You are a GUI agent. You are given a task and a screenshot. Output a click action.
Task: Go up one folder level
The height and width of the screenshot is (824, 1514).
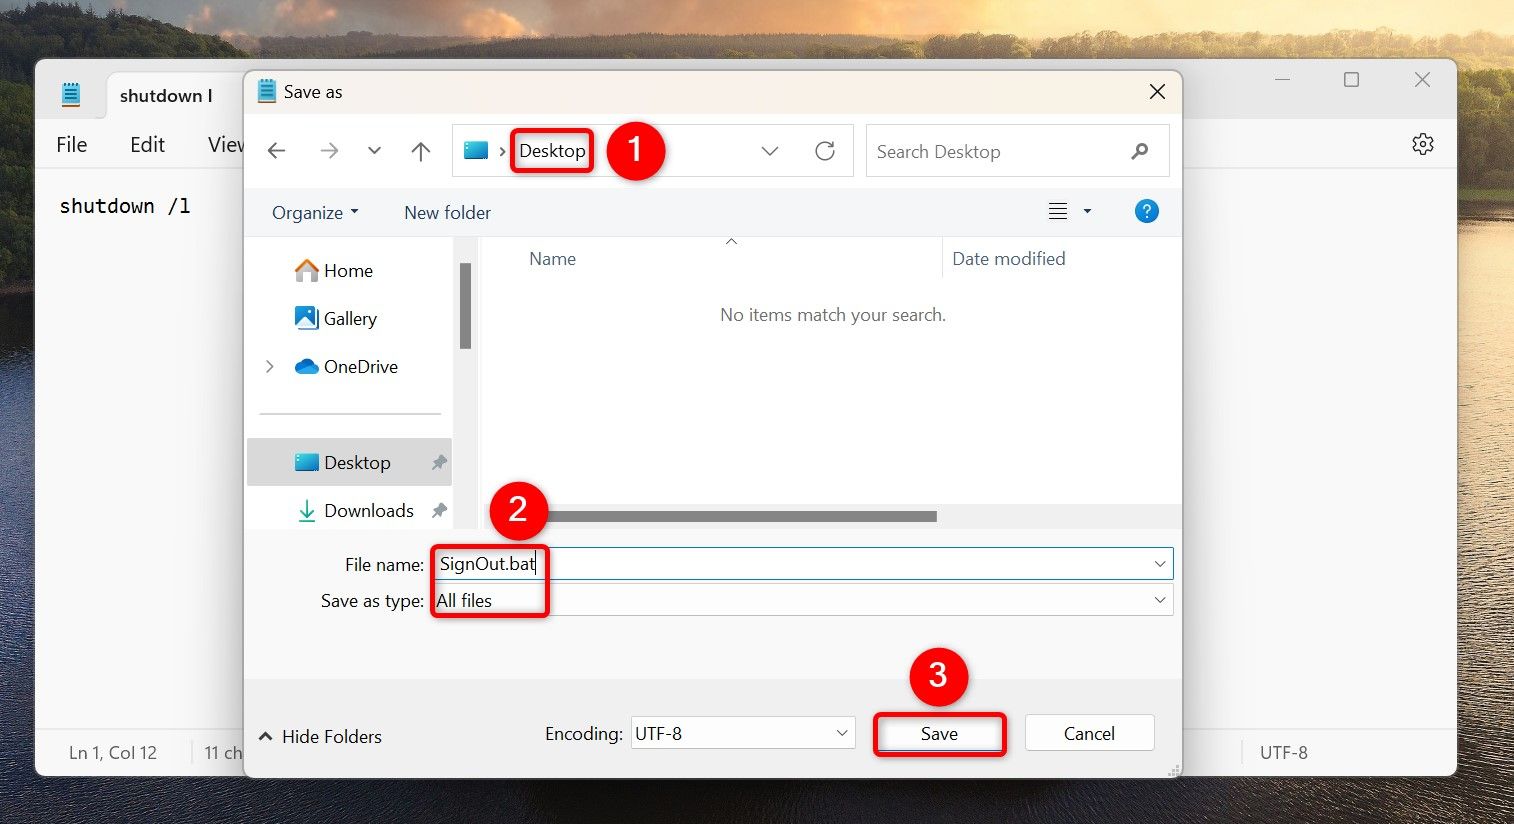pyautogui.click(x=421, y=150)
